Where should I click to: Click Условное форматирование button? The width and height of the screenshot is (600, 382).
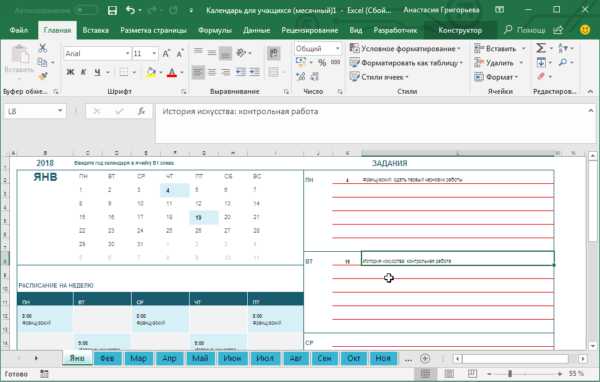(x=405, y=49)
